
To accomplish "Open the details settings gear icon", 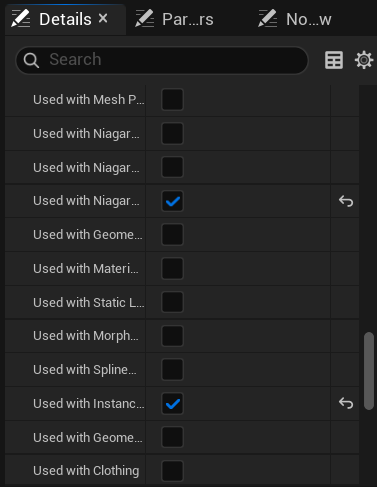I will [364, 60].
